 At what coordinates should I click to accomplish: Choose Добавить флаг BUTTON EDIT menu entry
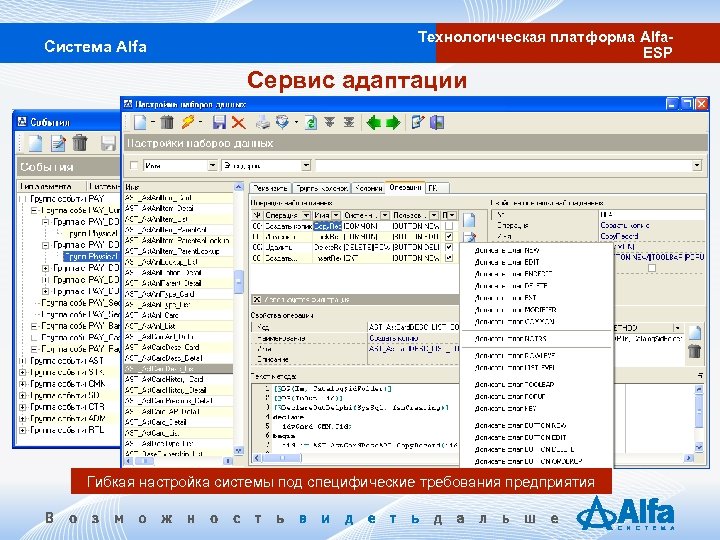pos(536,438)
